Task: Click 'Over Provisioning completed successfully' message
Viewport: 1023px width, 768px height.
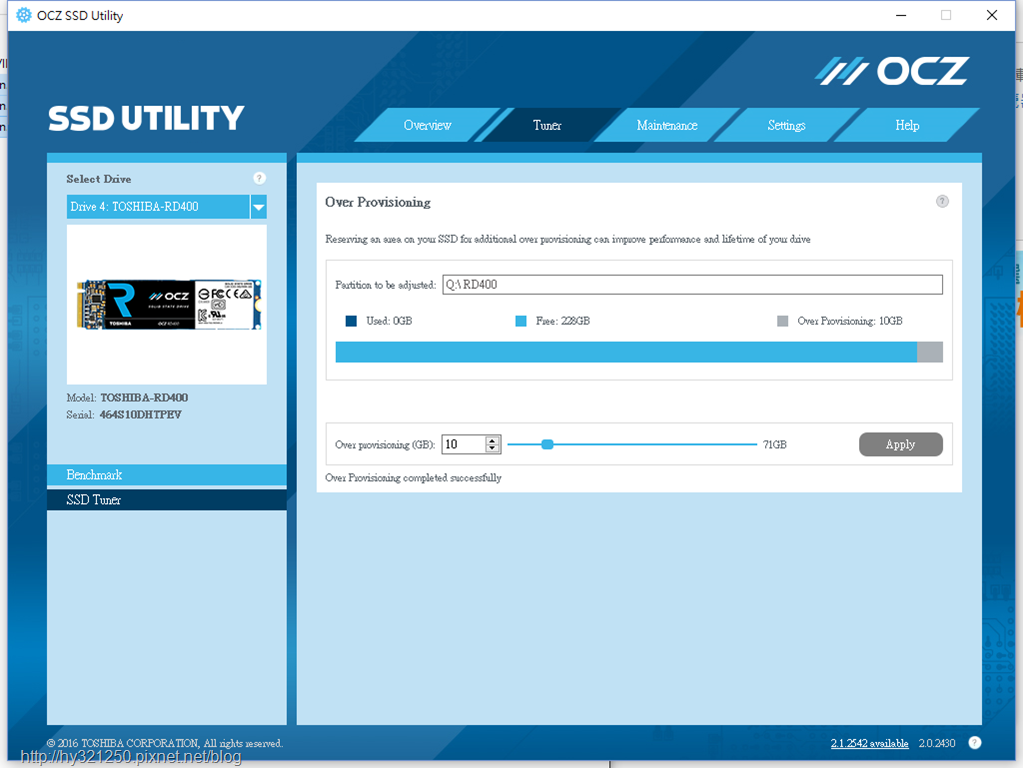Action: (413, 478)
